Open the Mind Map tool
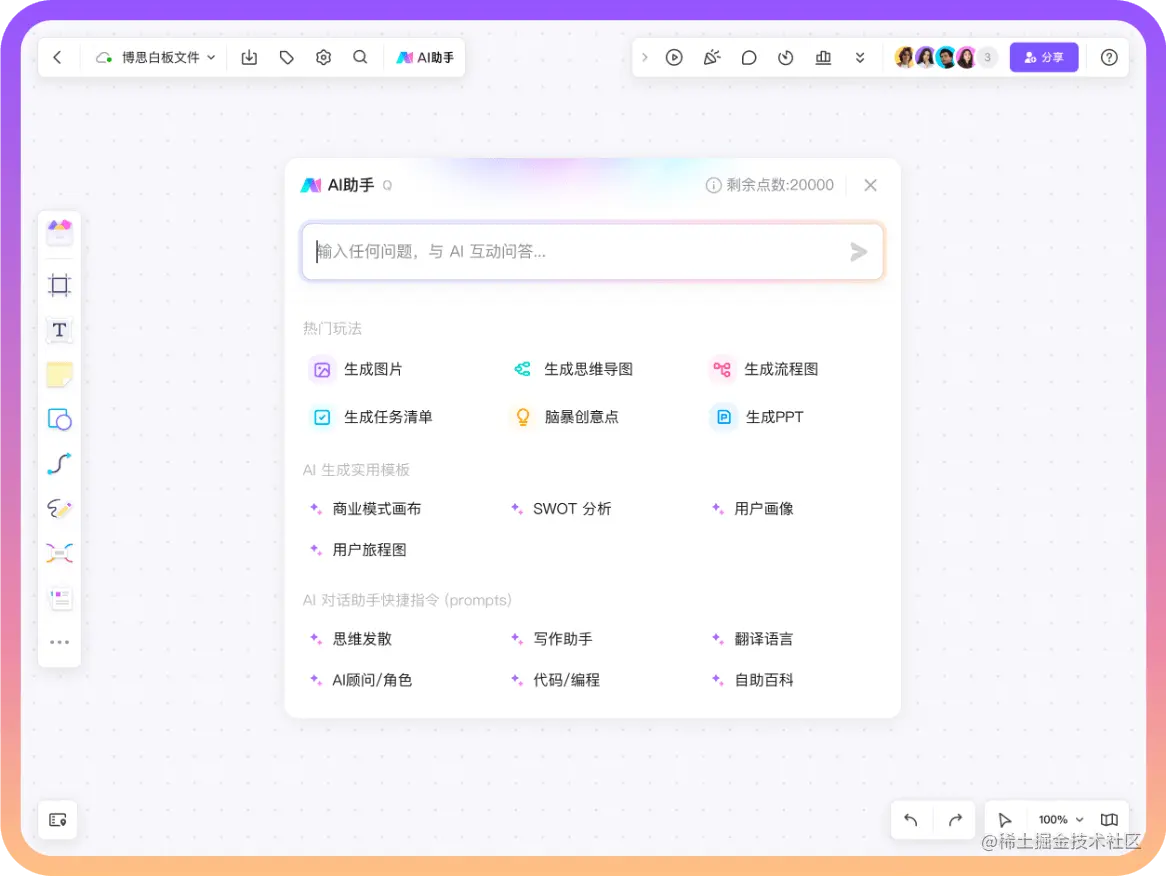1166x876 pixels. click(x=59, y=552)
